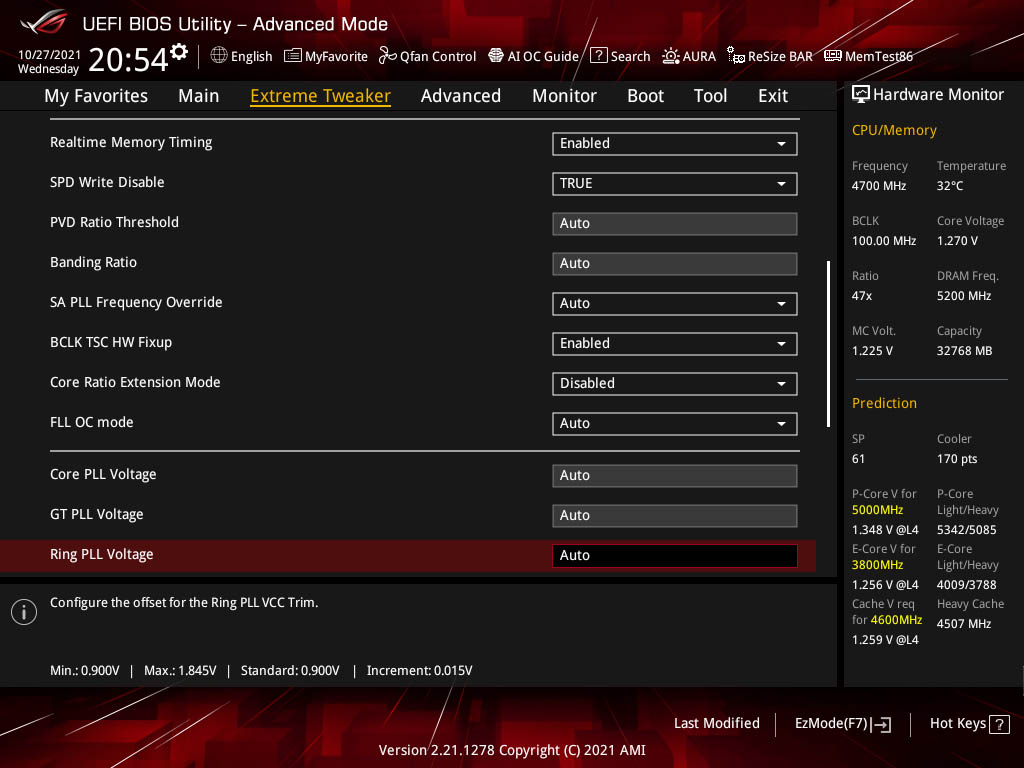Open Qfan Control fan icon
The width and height of the screenshot is (1024, 768).
(x=387, y=56)
